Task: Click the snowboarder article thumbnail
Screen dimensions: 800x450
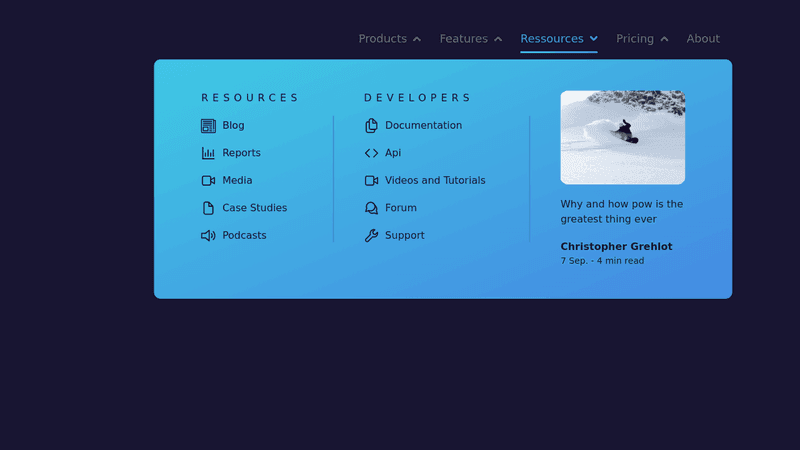Action: coord(622,137)
